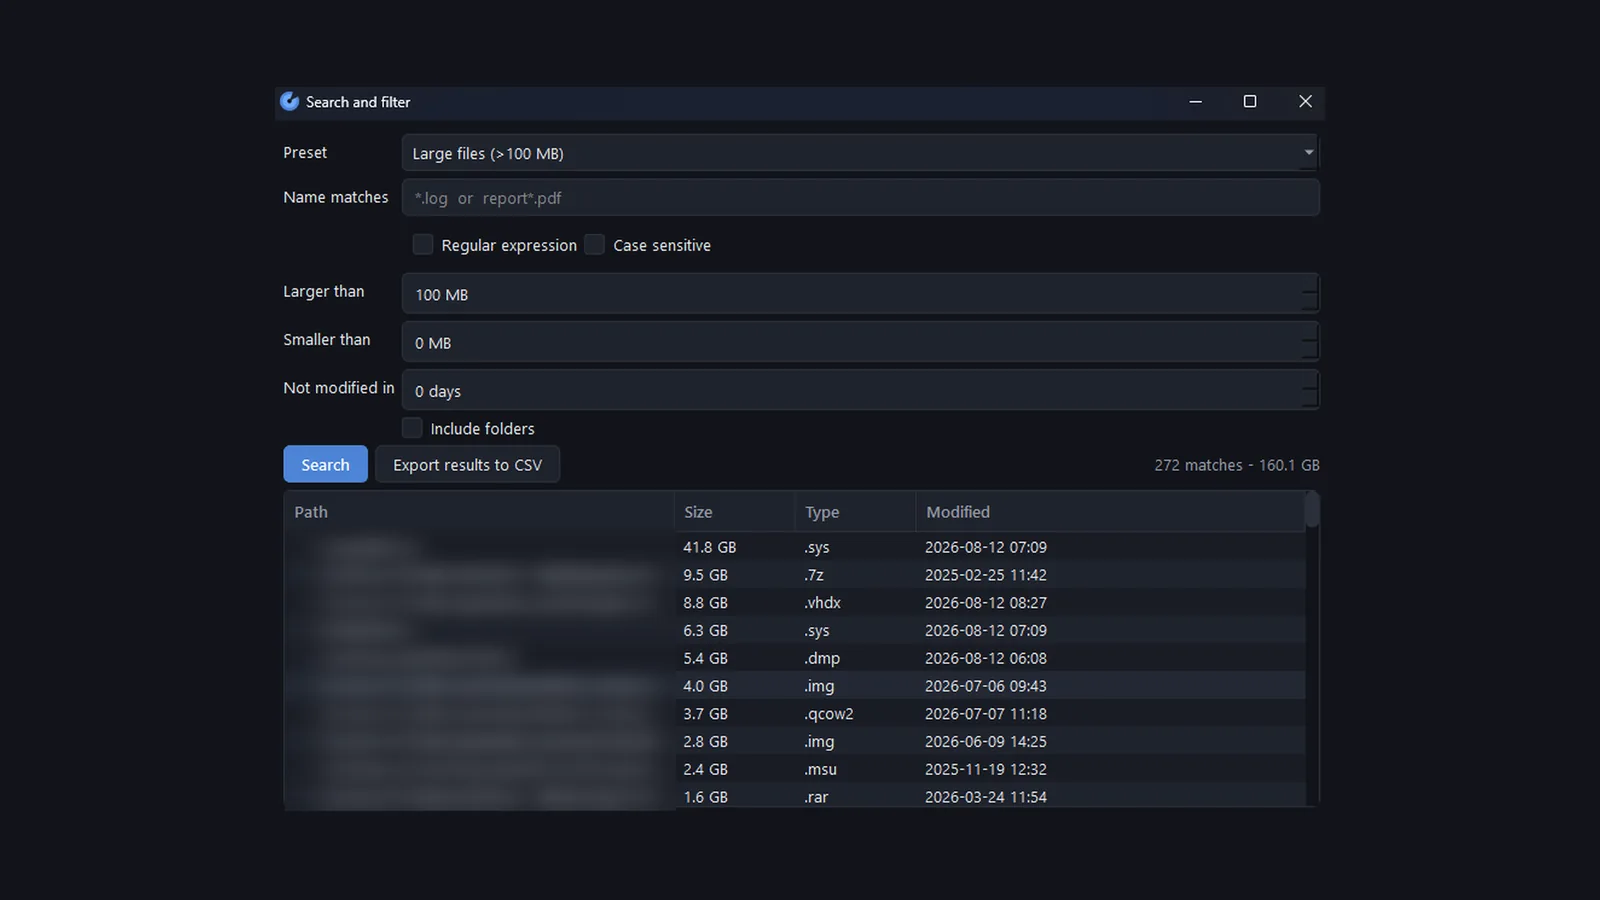Select the .rar type cell
The height and width of the screenshot is (900, 1600).
pos(817,797)
